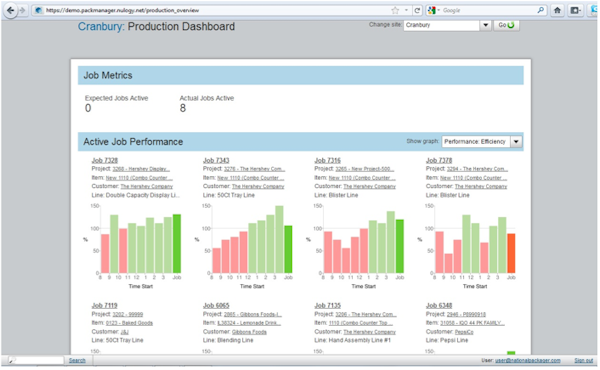Open the Google search engine icon menu
600x370 pixels.
point(434,10)
